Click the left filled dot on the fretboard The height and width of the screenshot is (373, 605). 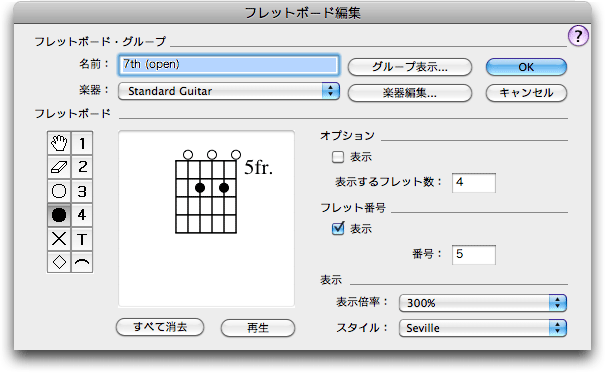(200, 188)
